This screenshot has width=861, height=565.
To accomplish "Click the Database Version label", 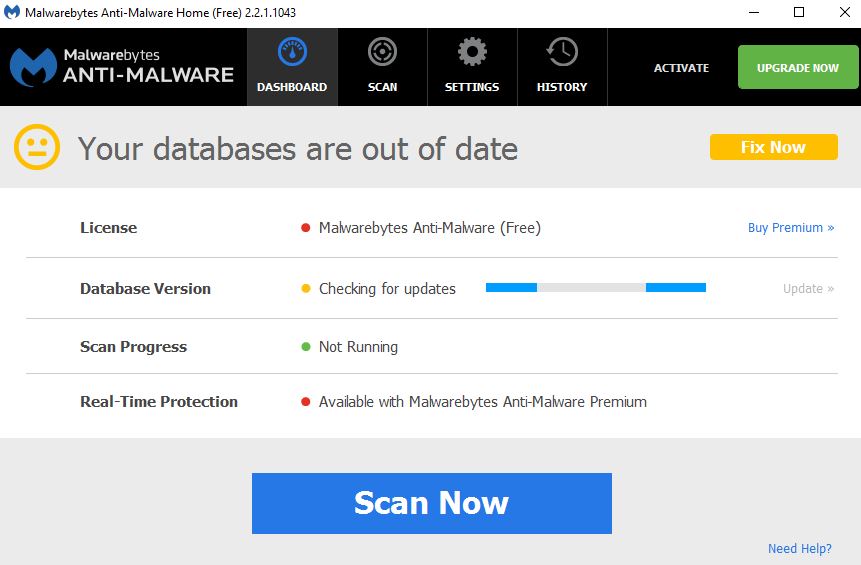I will coord(146,289).
